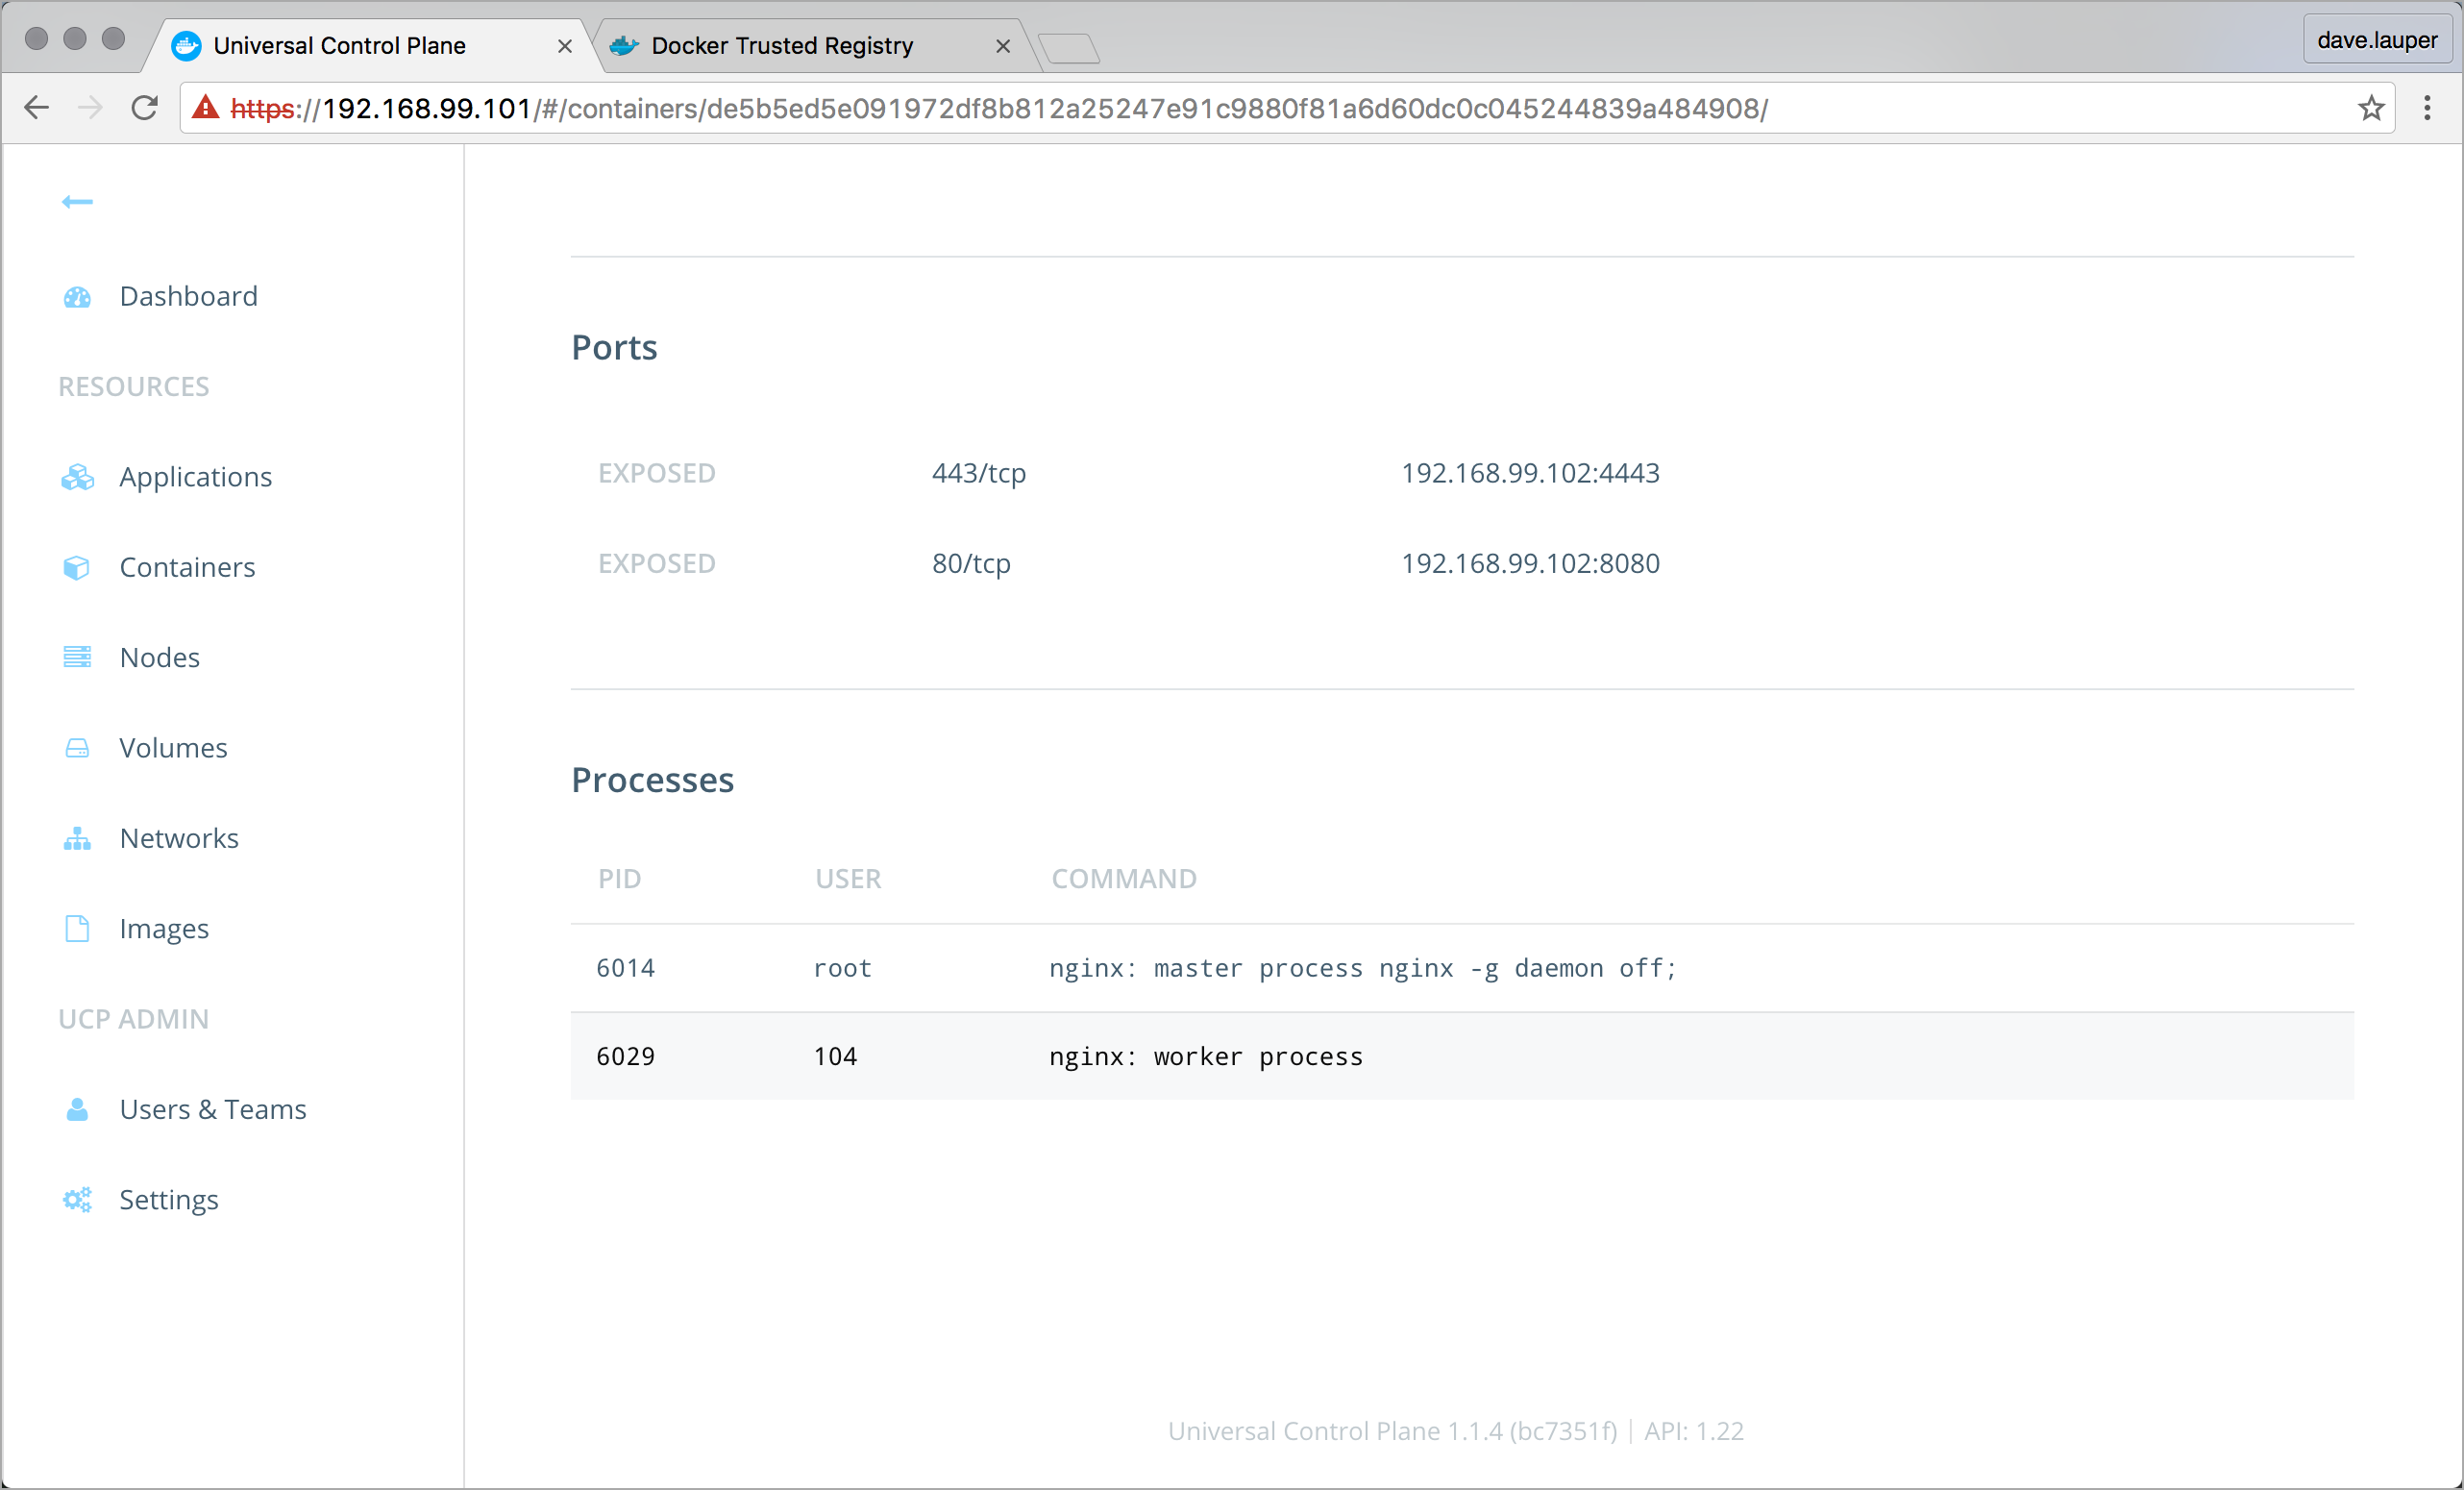The width and height of the screenshot is (2464, 1490).
Task: Click the Containers box icon
Action: pyautogui.click(x=77, y=568)
